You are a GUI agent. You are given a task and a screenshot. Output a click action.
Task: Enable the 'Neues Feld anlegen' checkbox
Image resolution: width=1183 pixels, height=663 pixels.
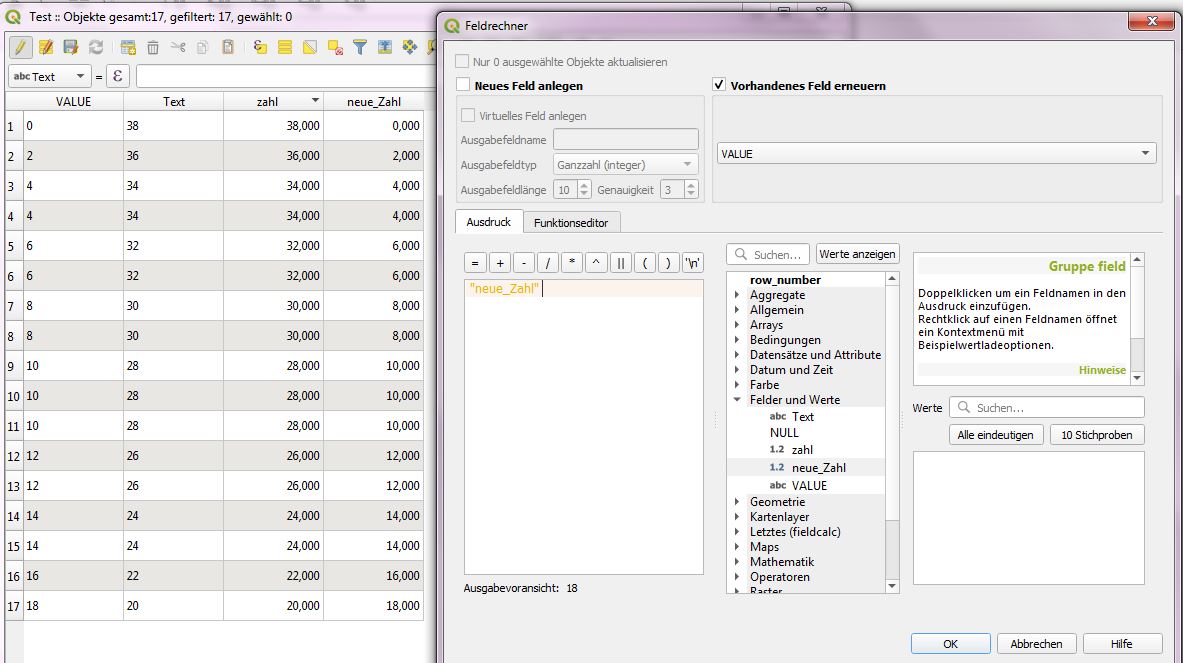pyautogui.click(x=463, y=86)
